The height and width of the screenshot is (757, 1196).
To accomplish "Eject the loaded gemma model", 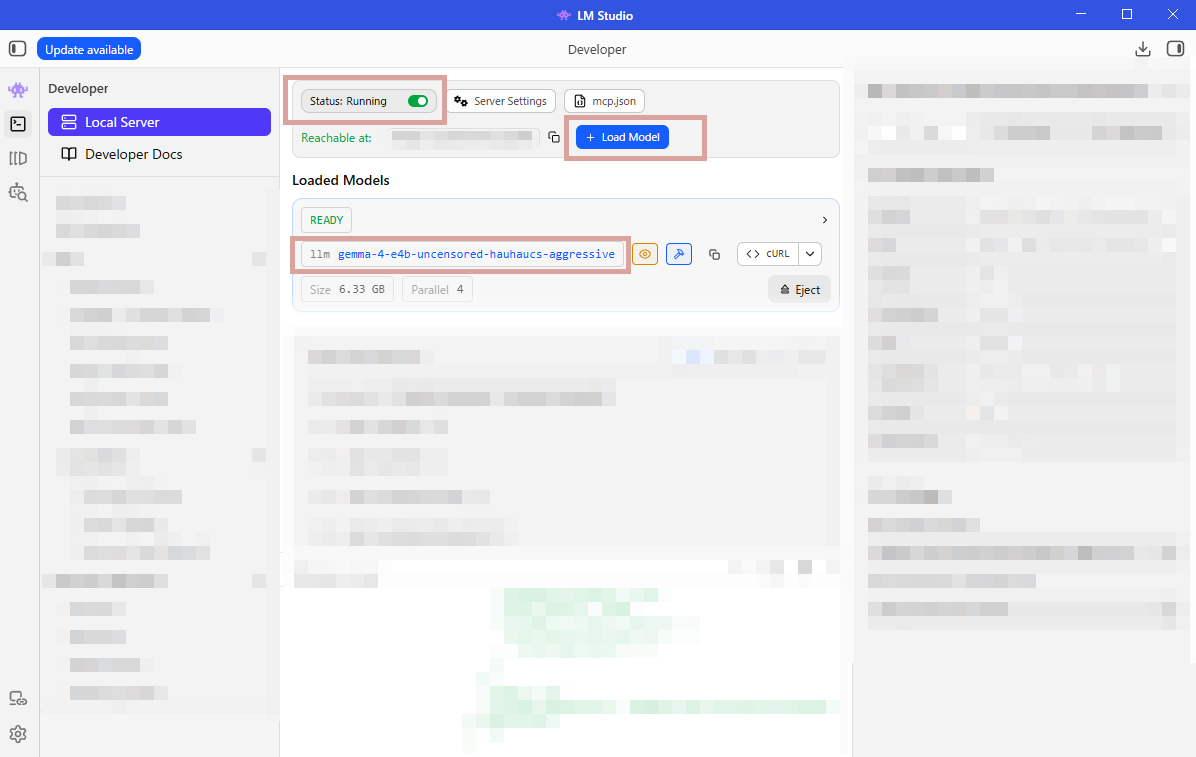I will (x=799, y=289).
